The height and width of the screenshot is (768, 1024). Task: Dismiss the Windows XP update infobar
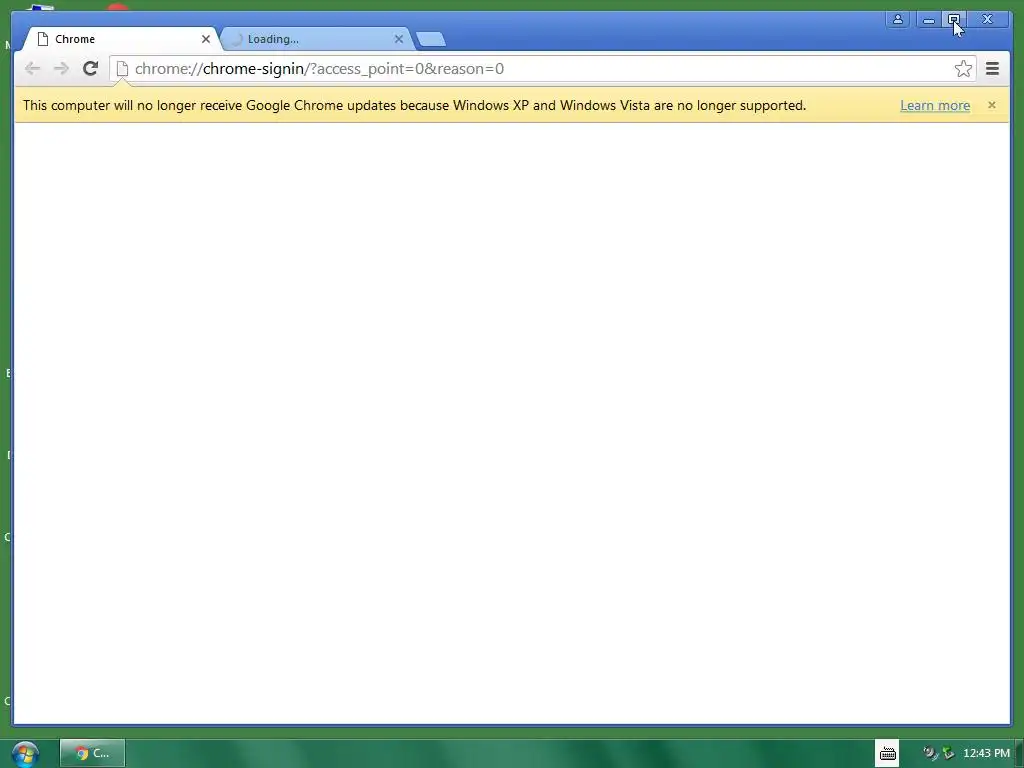(x=991, y=104)
